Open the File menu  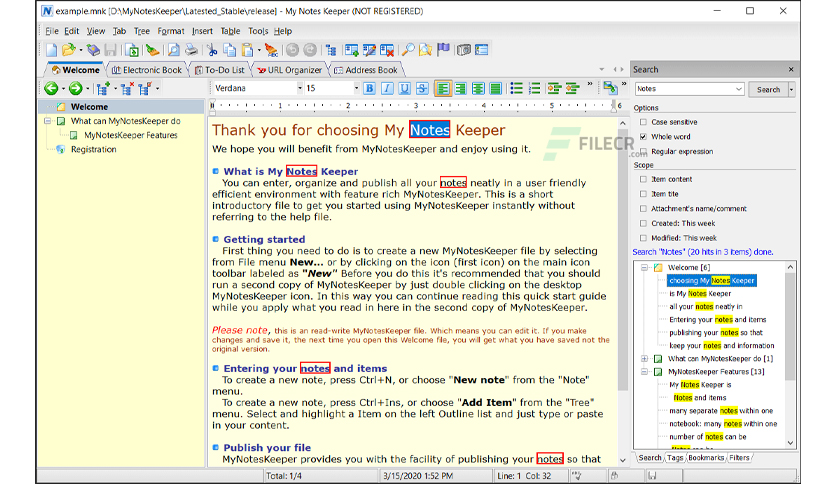click(x=52, y=31)
